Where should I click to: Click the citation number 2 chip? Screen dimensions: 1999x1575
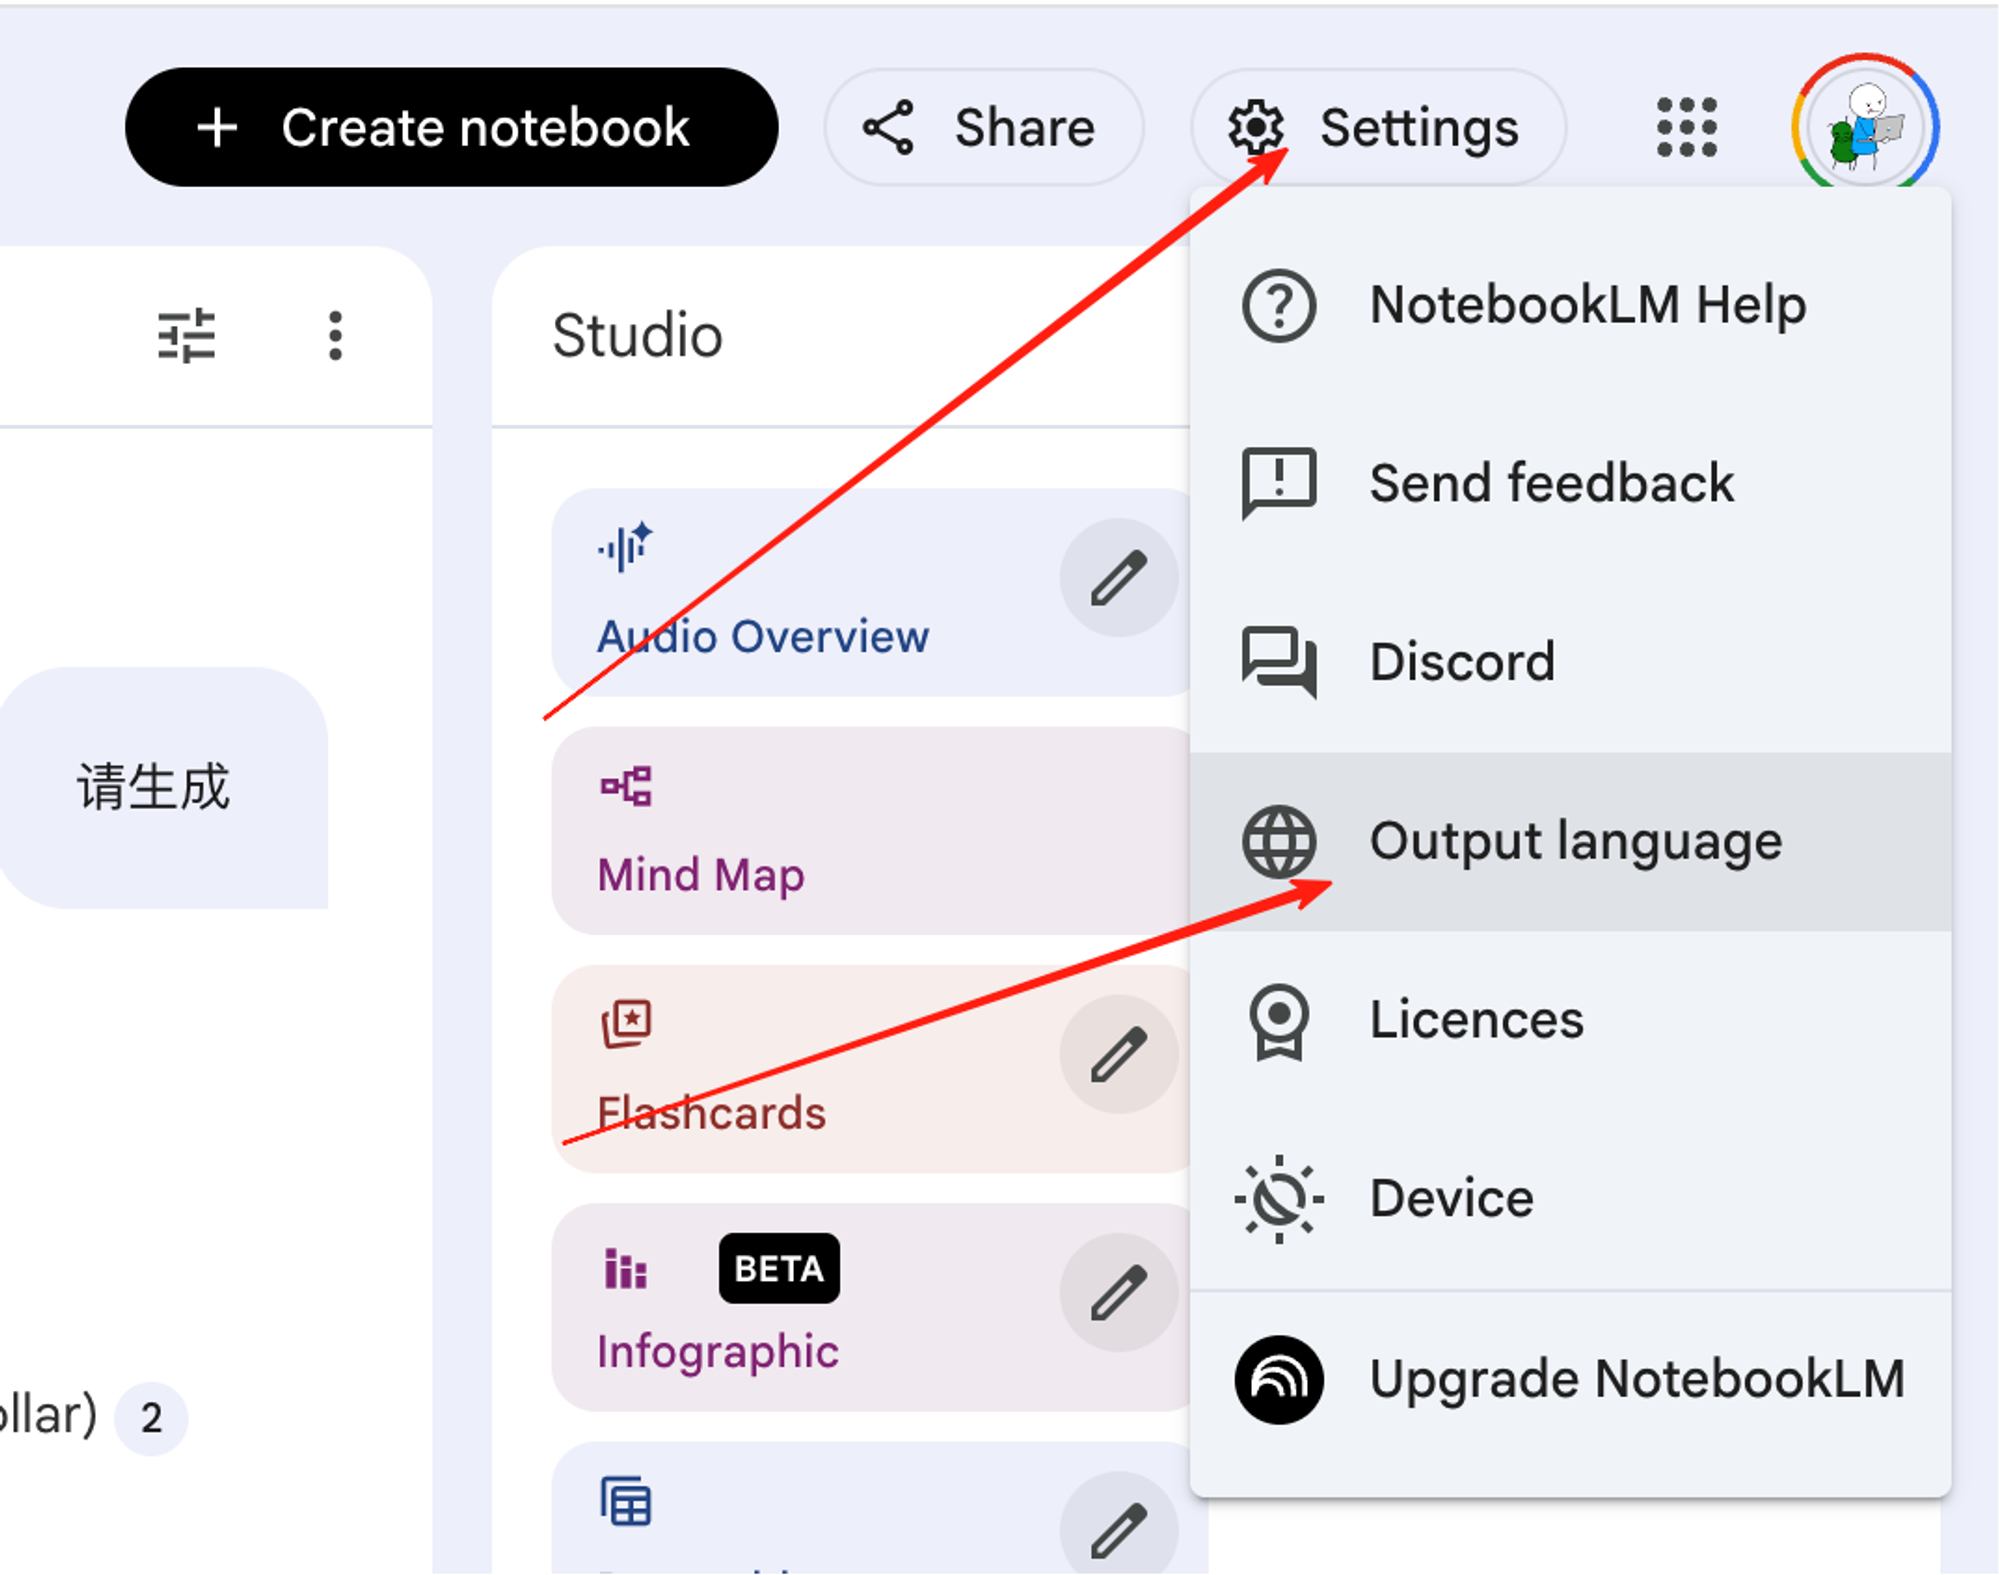tap(151, 1418)
